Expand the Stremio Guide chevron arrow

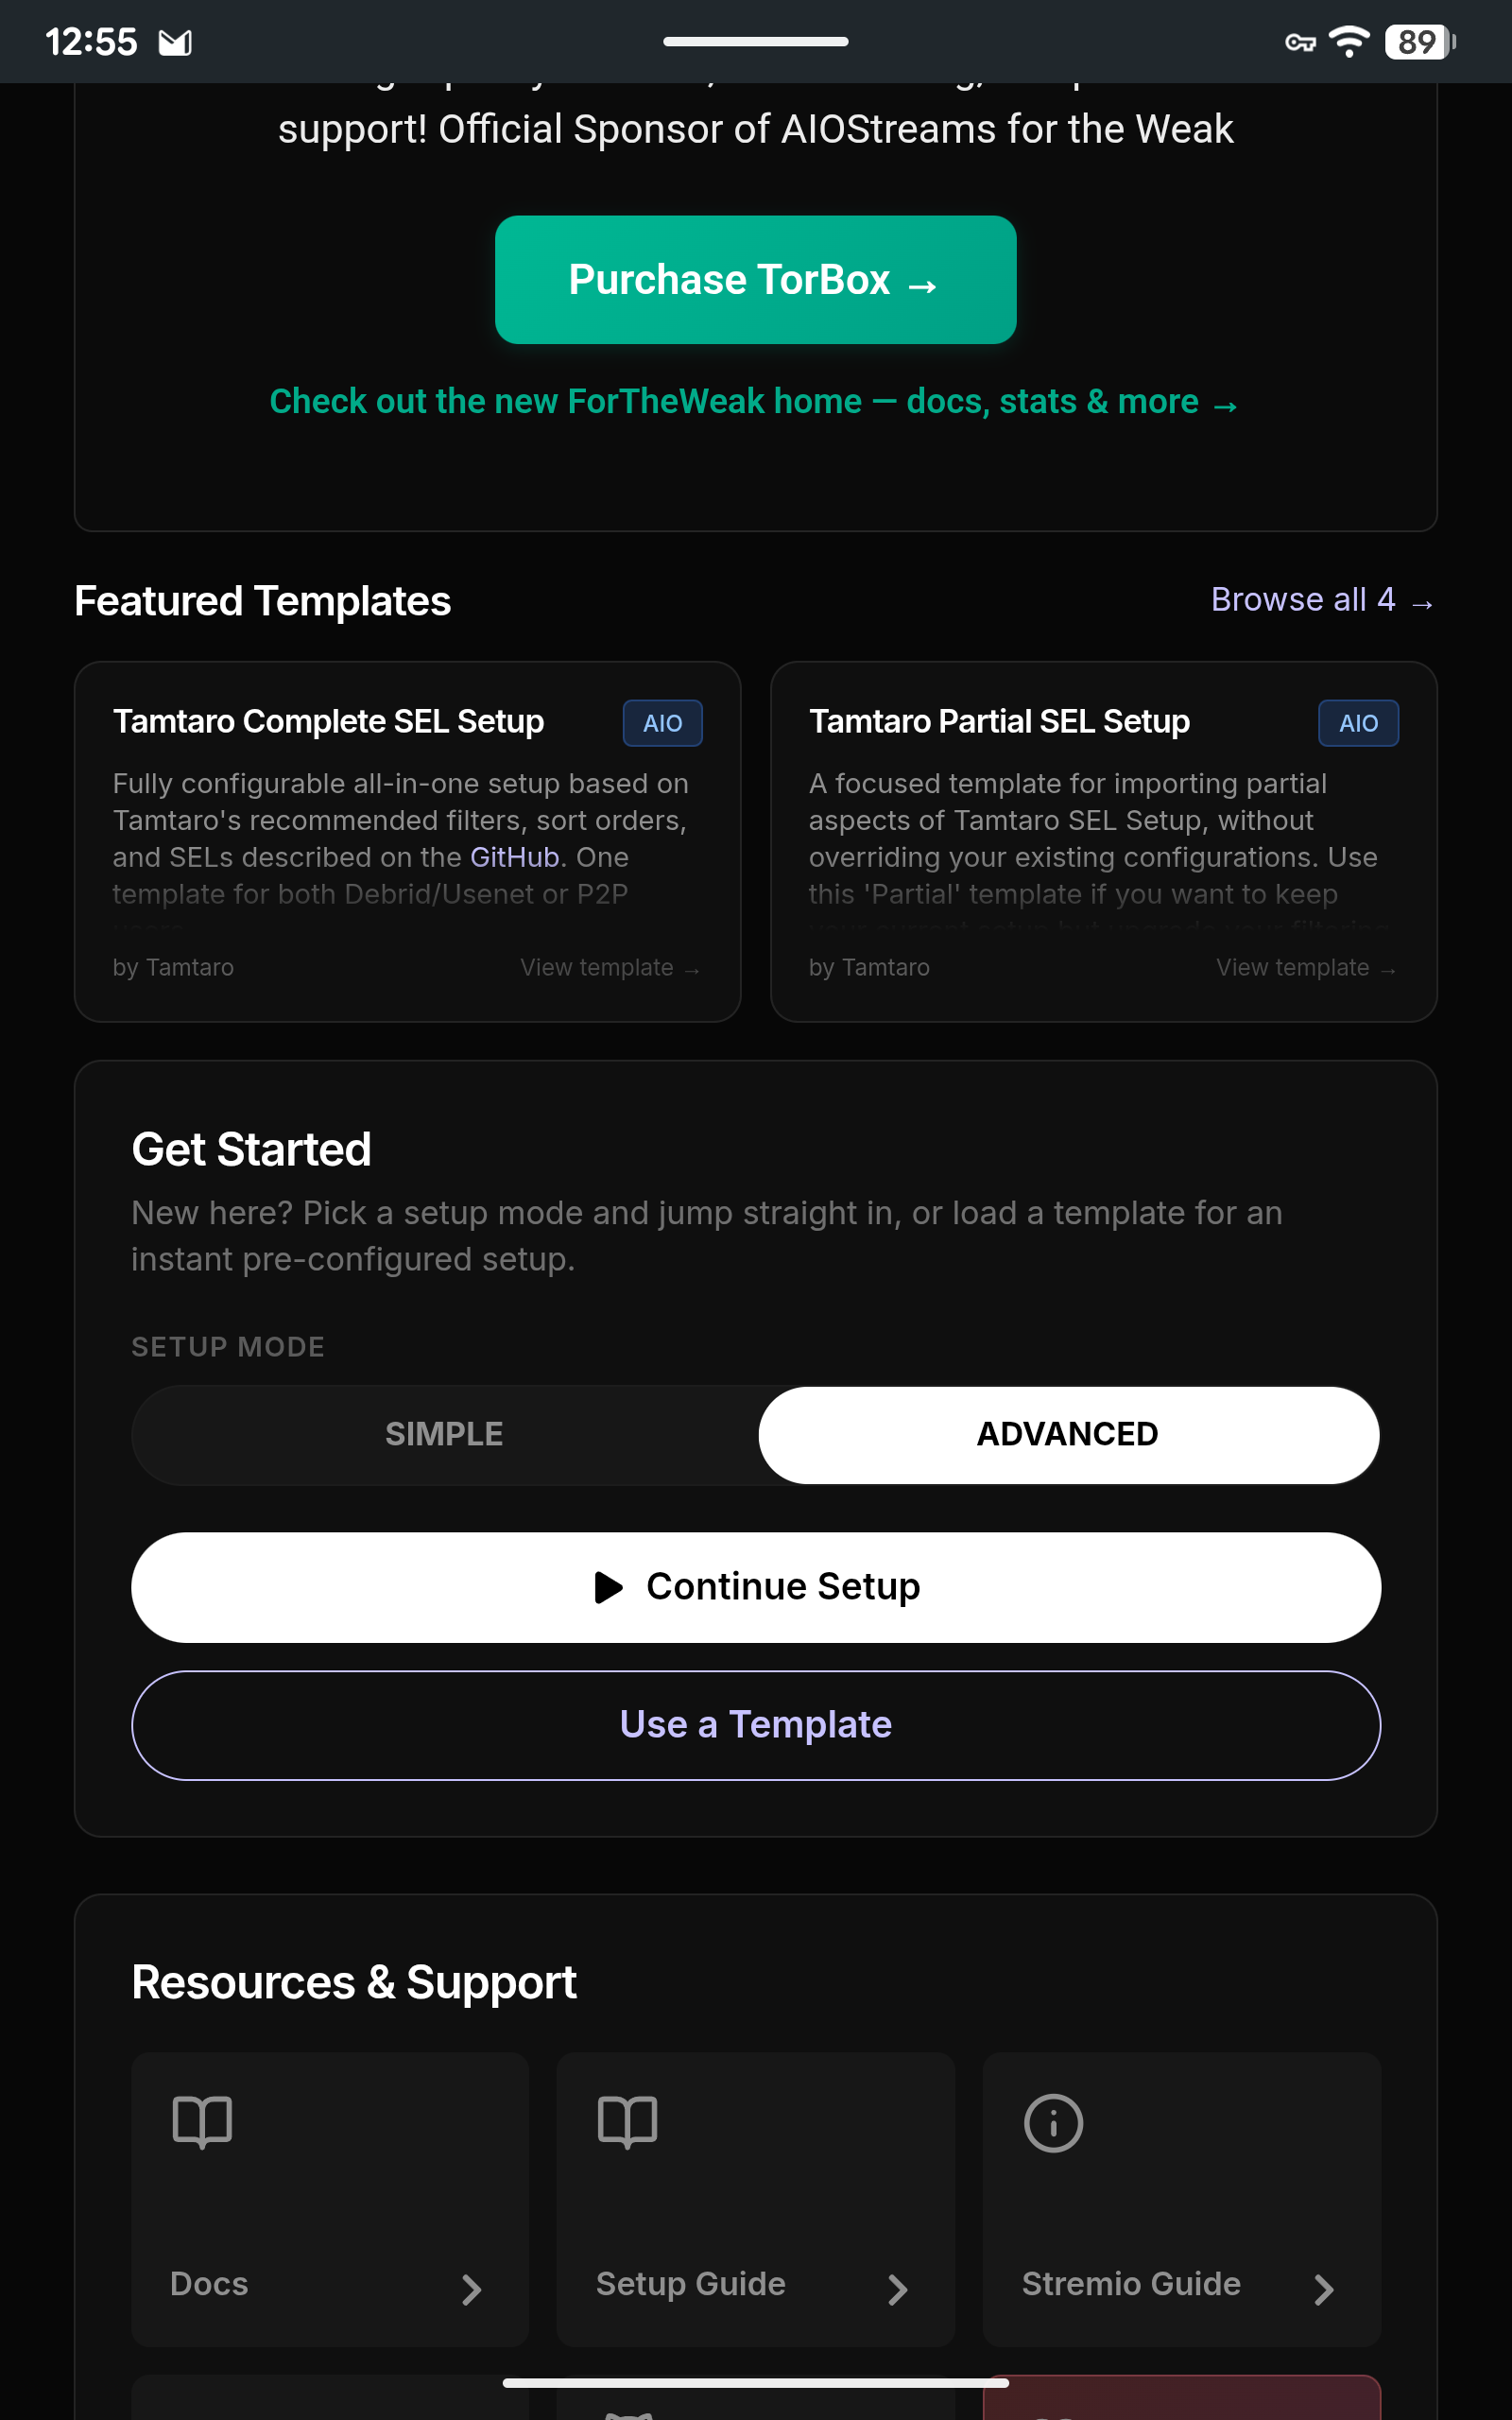pos(1323,2289)
